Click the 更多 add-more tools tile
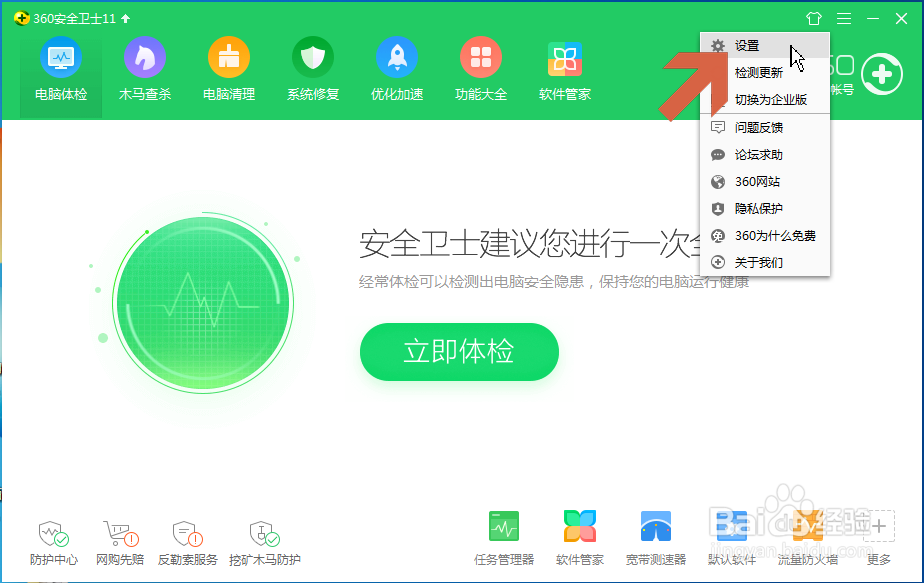Viewport: 924px width, 583px height. coord(879,539)
